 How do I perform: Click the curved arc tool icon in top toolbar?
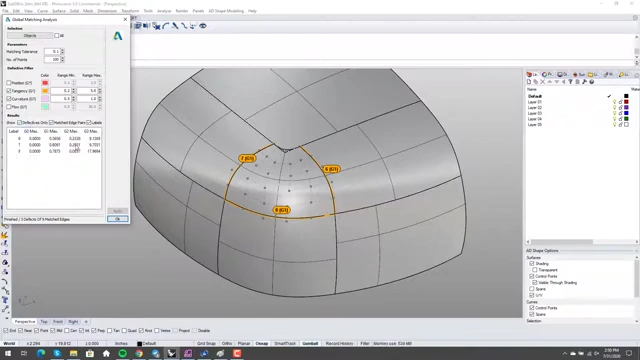pos(166,26)
